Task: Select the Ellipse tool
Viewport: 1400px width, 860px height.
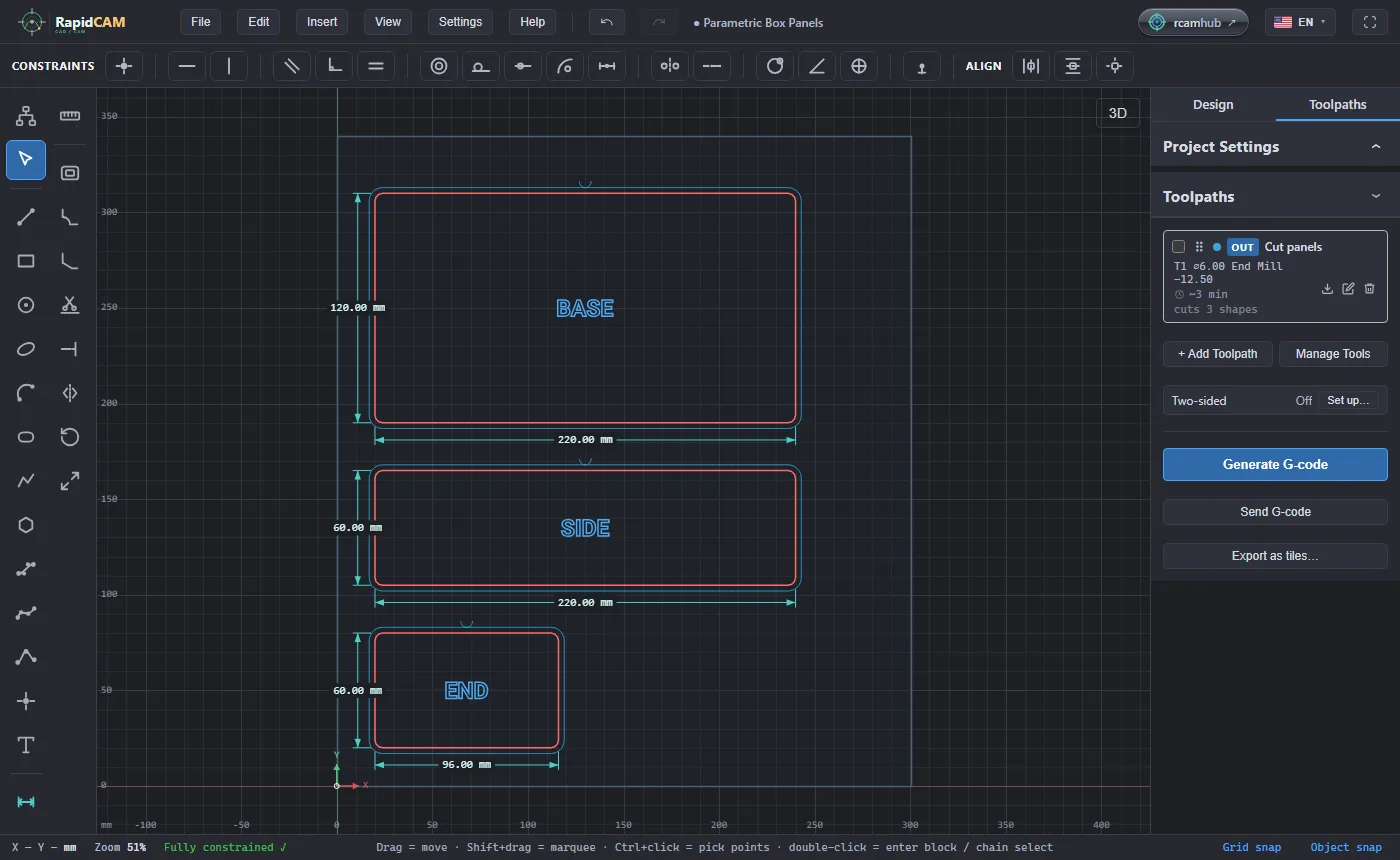Action: [26, 349]
